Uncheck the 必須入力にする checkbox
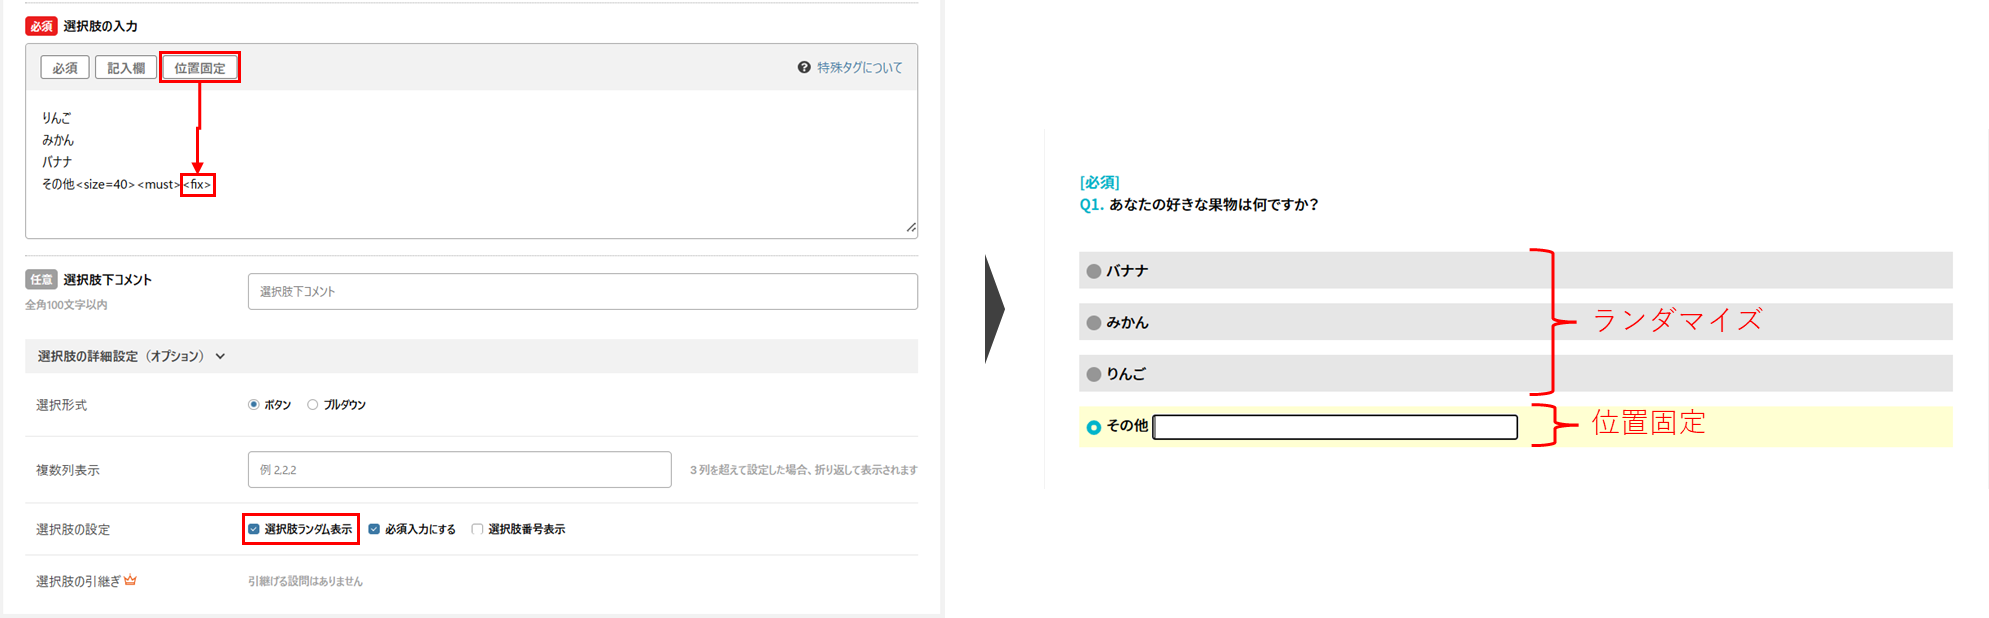This screenshot has width=1989, height=618. tap(374, 529)
